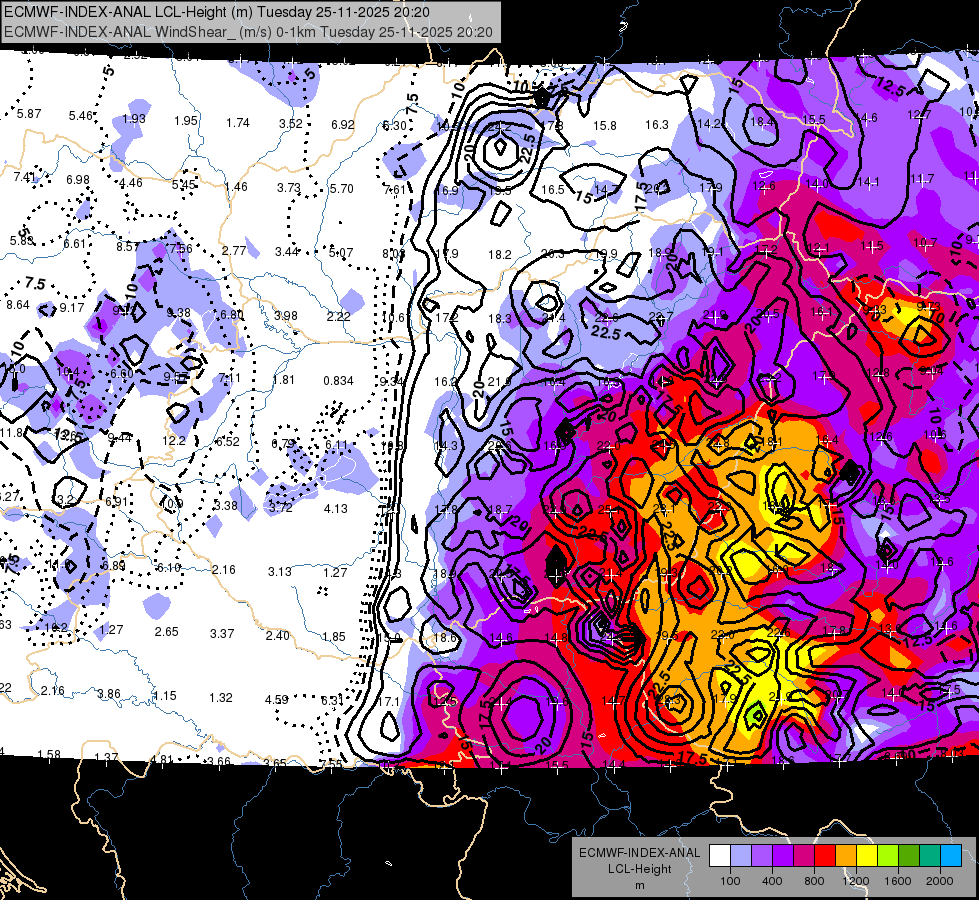Click the grid value '3.37'
The image size is (979, 900).
tap(222, 633)
